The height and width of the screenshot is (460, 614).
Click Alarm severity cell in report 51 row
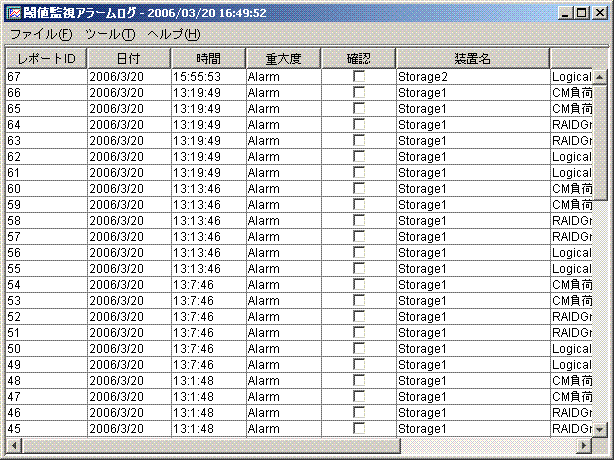[284, 333]
